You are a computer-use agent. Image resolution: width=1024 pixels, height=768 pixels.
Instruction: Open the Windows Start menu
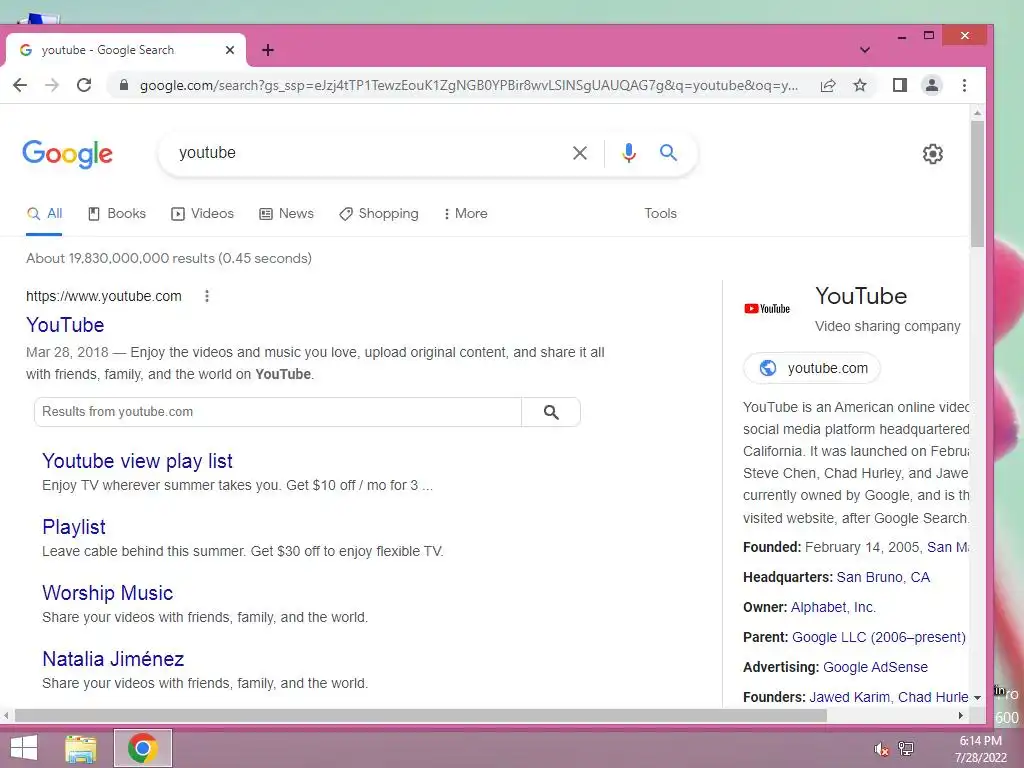(24, 748)
